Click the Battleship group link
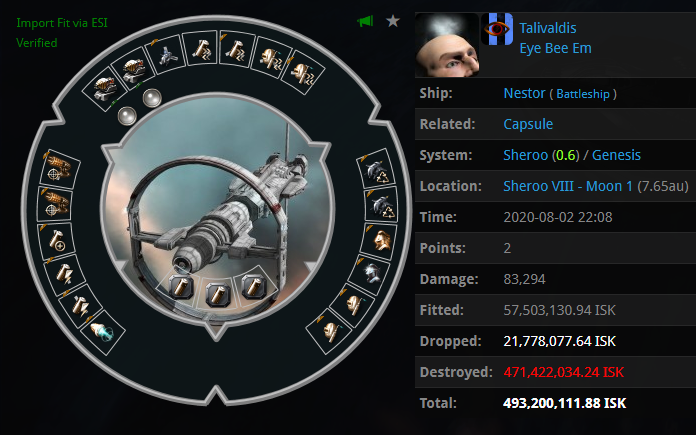Viewport: 696px width, 435px height. (583, 94)
